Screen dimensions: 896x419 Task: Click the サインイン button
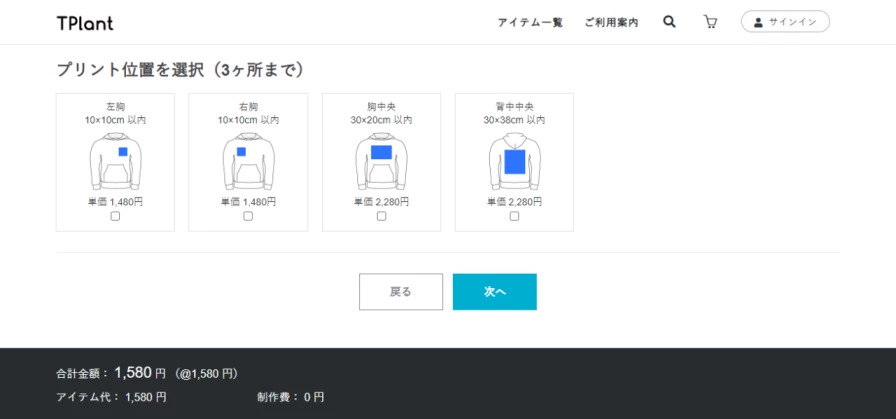coord(785,22)
